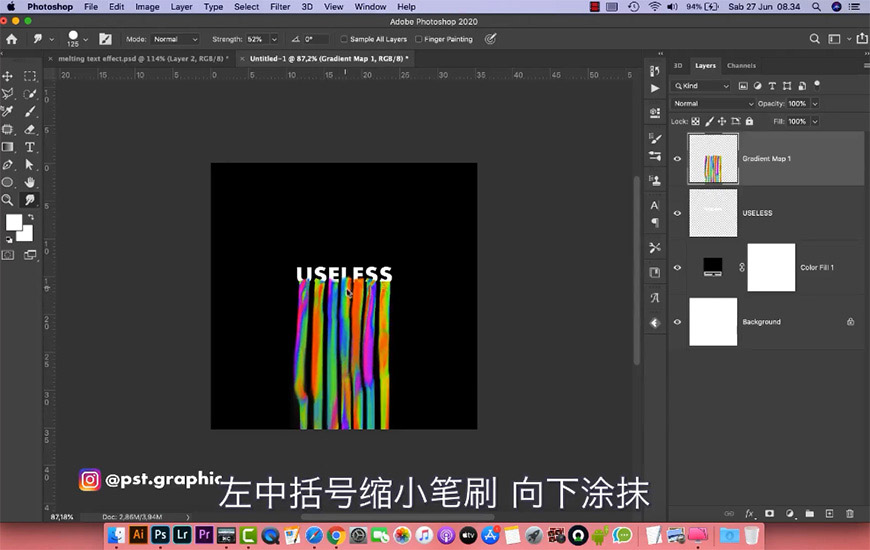Choose the Polygonal Lasso tool
Viewport: 870px width, 550px height.
pos(8,94)
